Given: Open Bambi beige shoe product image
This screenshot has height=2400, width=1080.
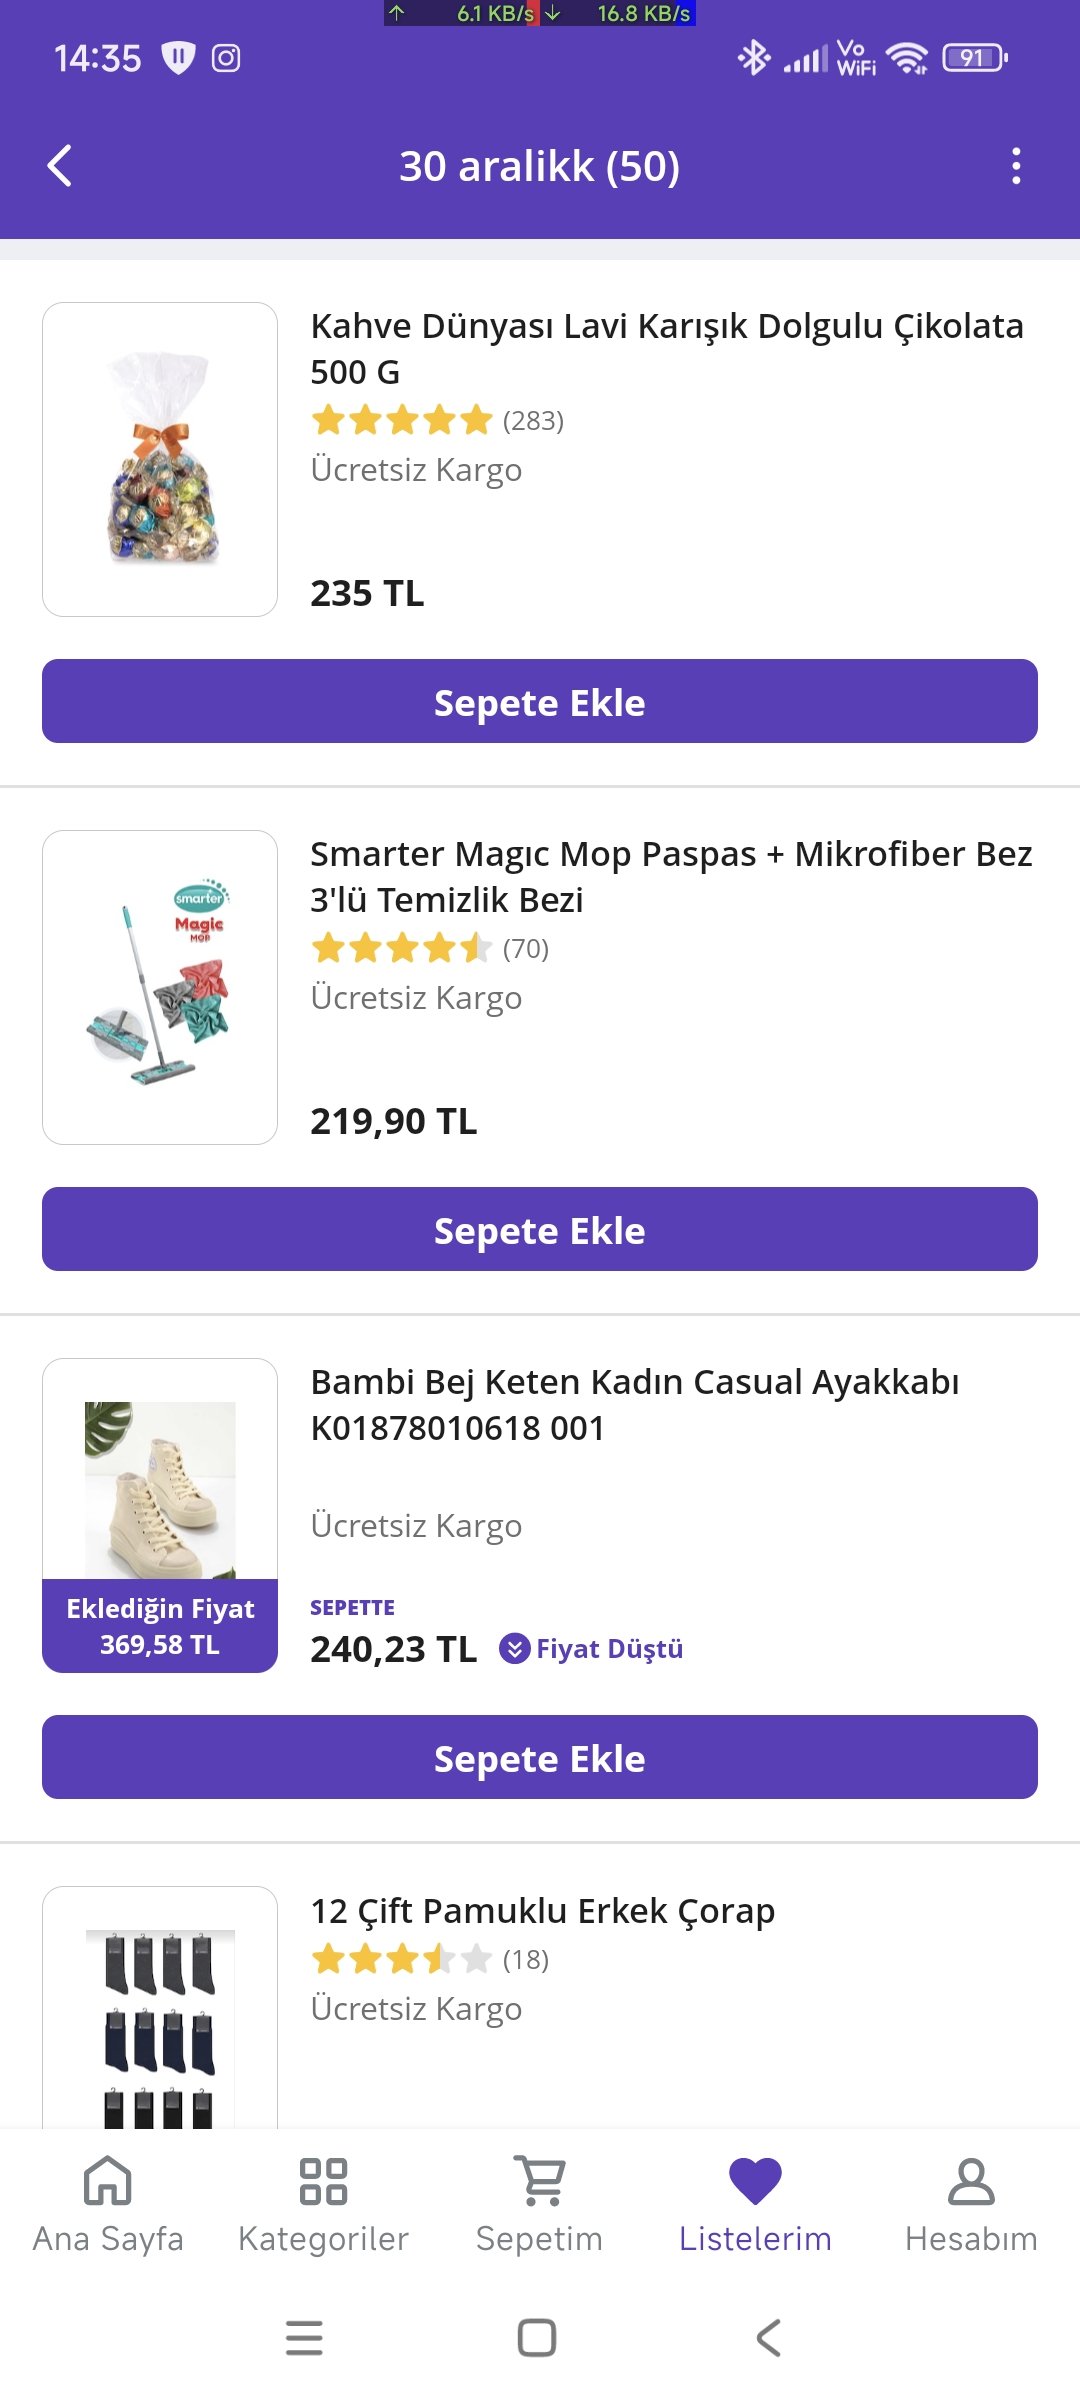Looking at the screenshot, I should click(160, 1490).
